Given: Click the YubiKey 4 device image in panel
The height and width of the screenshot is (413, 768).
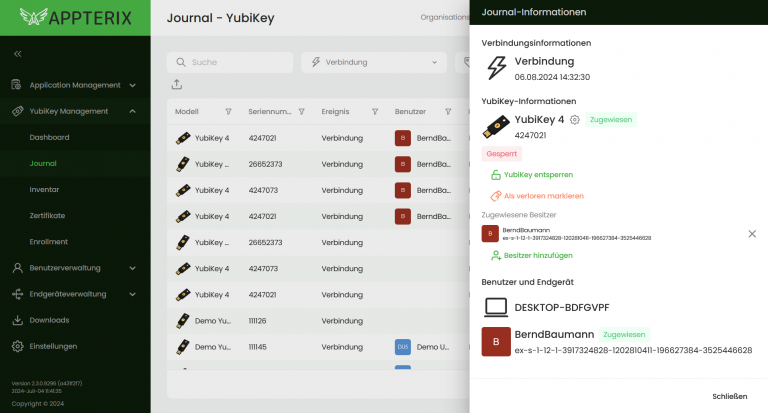Looking at the screenshot, I should 496,126.
